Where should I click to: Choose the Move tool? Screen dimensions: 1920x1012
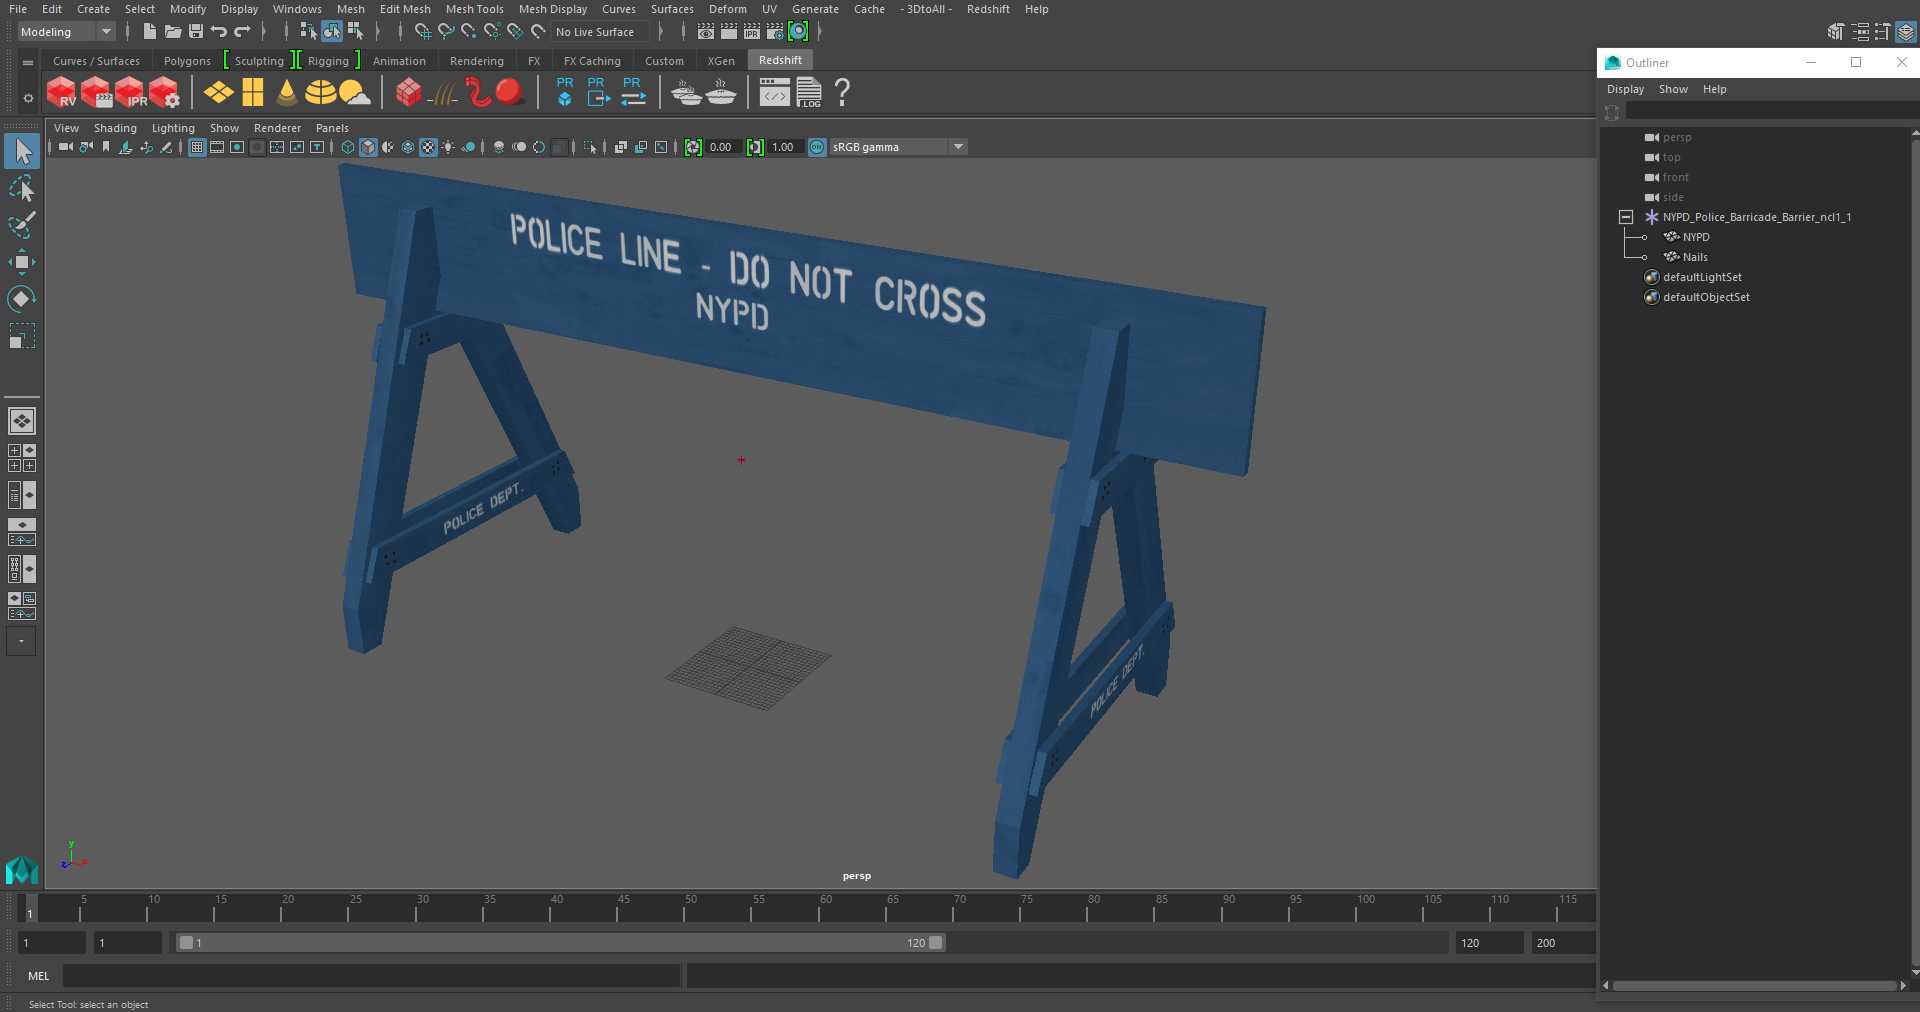click(x=22, y=262)
